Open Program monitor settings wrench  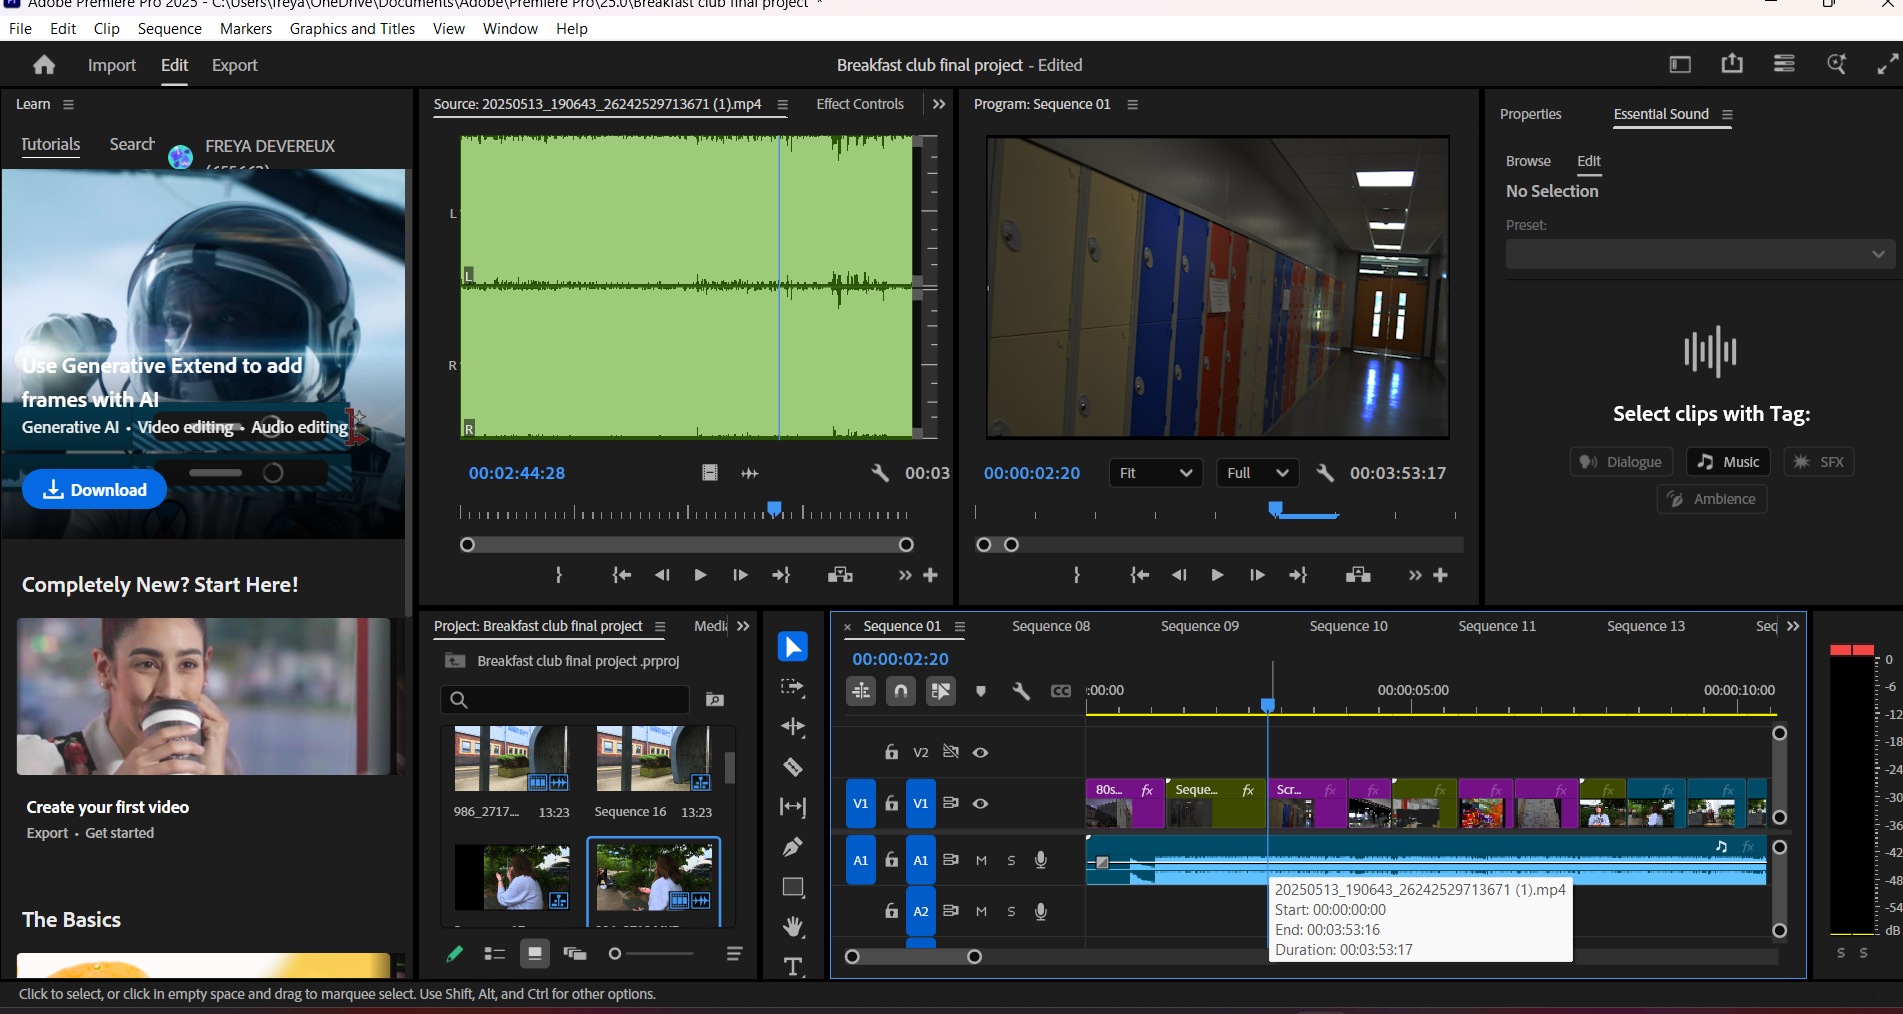pyautogui.click(x=1325, y=473)
